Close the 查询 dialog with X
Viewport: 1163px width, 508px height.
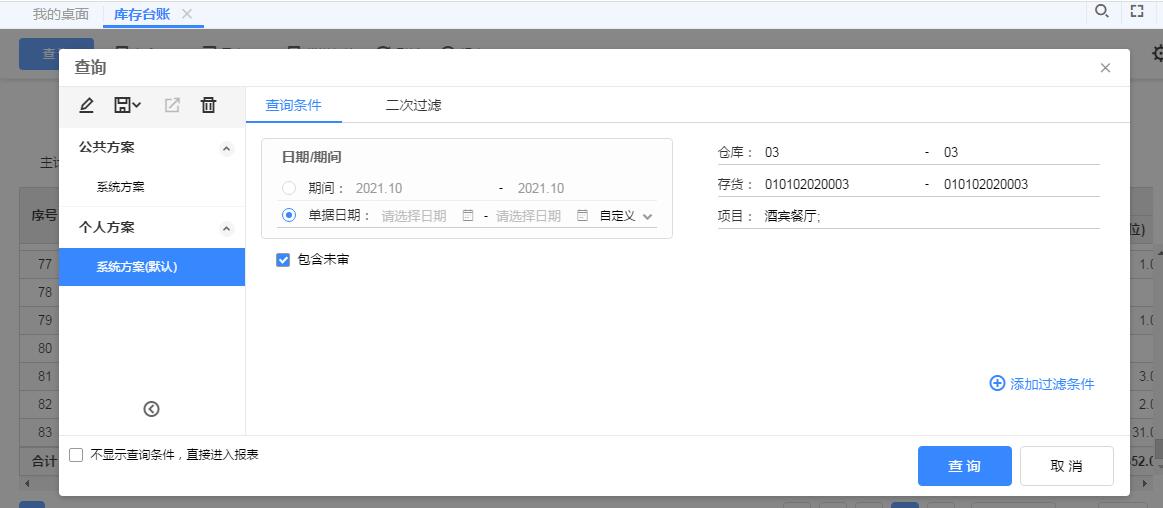[1105, 68]
